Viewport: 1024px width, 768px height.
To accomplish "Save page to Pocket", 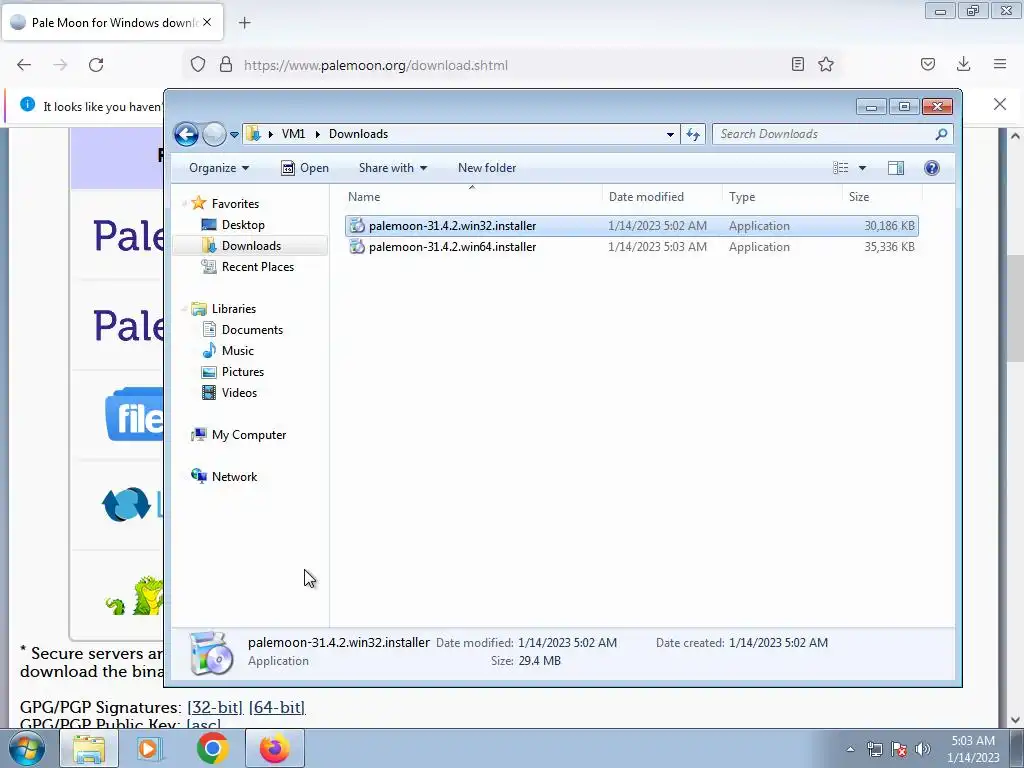I will pos(928,64).
